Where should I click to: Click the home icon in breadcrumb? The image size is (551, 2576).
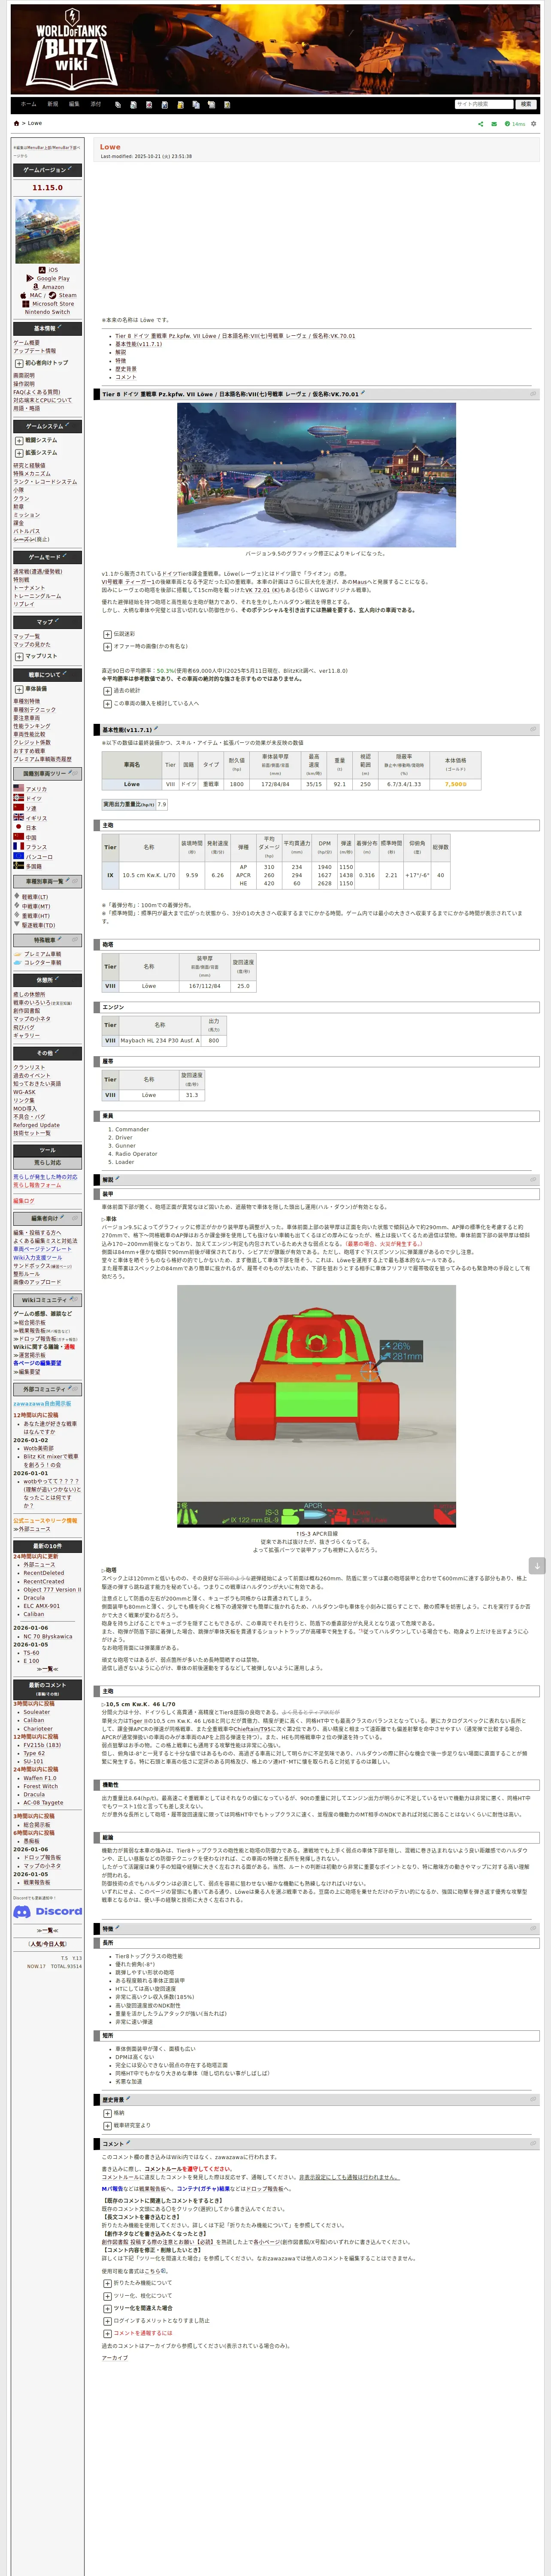tap(16, 123)
